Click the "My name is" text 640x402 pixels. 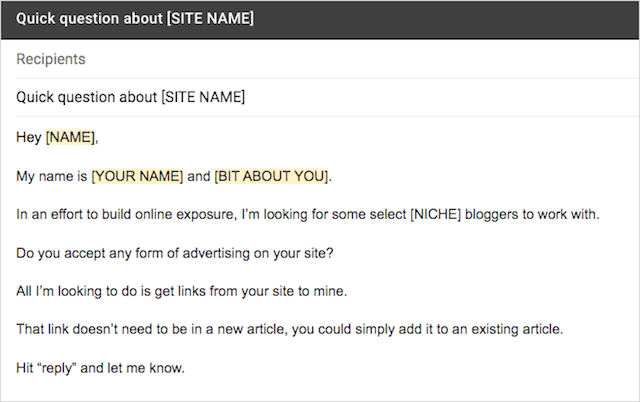[51, 177]
